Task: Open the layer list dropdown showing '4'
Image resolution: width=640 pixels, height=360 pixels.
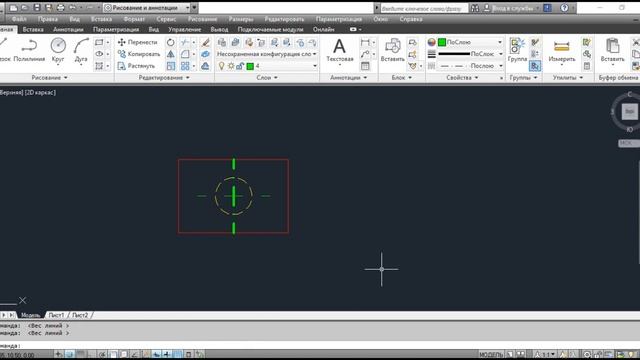Action: point(267,66)
